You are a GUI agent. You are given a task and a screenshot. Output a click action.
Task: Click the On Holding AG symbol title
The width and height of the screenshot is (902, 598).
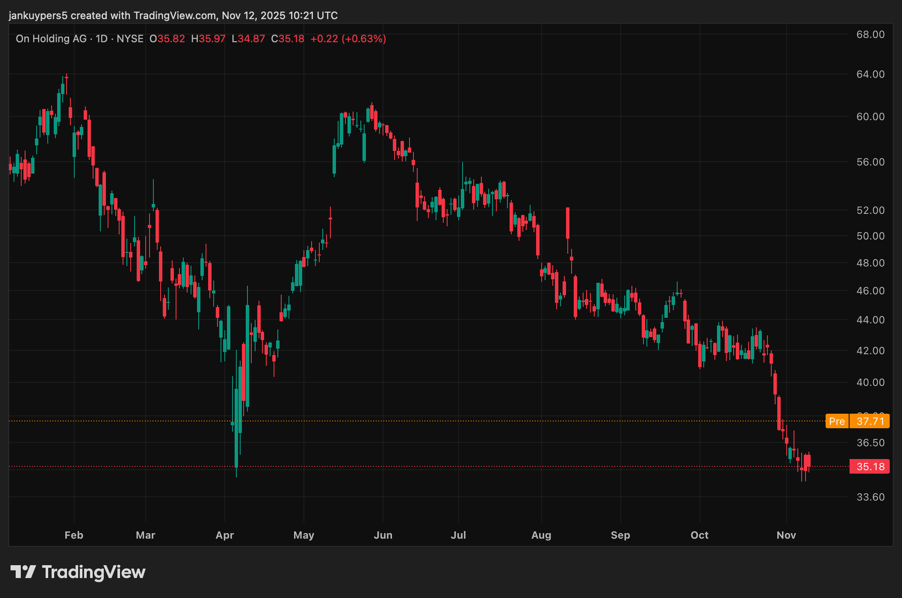pos(51,39)
